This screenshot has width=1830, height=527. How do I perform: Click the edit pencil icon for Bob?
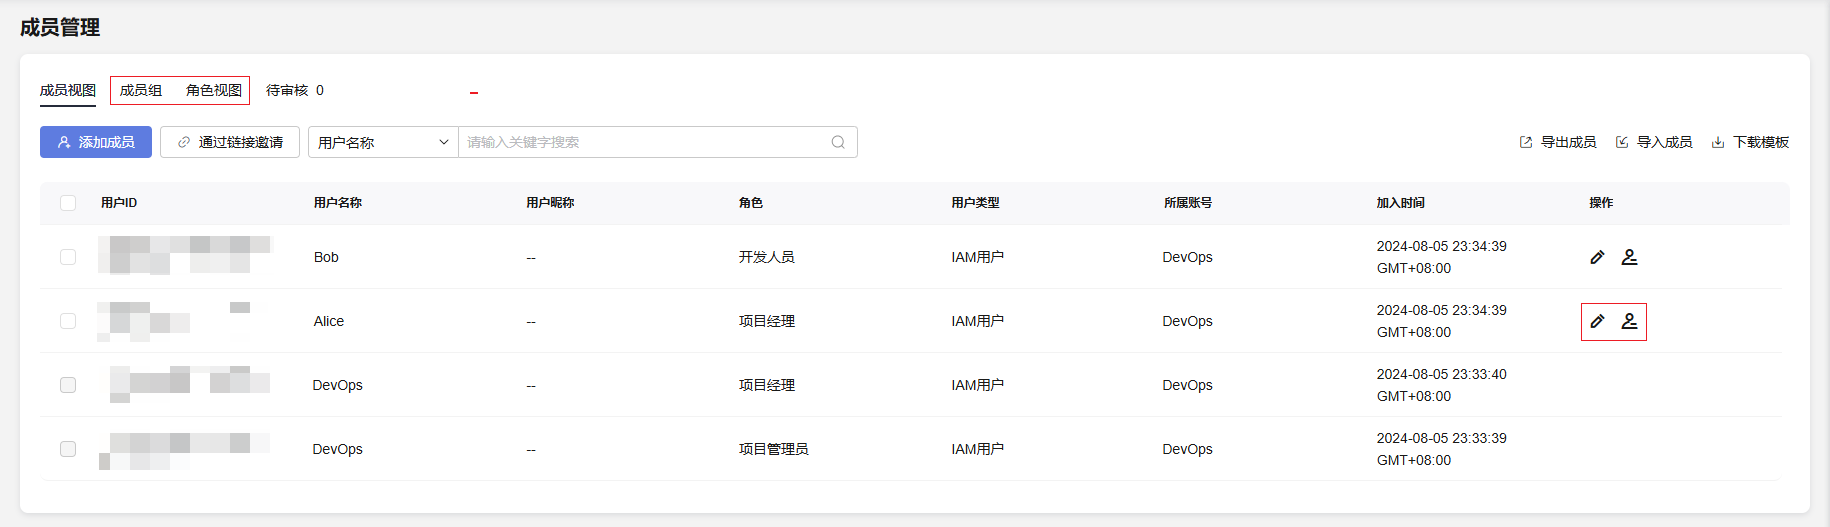point(1597,257)
